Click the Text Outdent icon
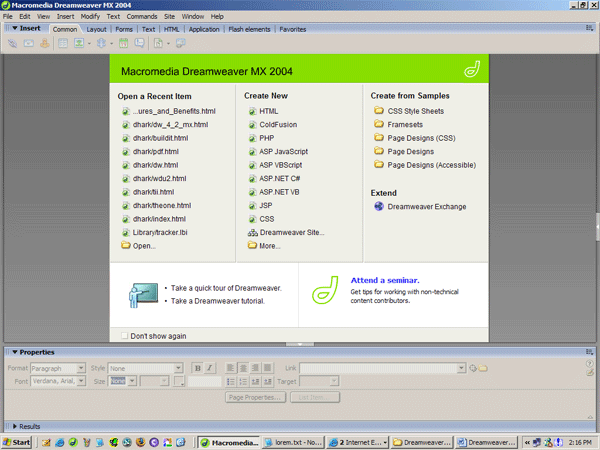The width and height of the screenshot is (600, 450). coord(255,382)
